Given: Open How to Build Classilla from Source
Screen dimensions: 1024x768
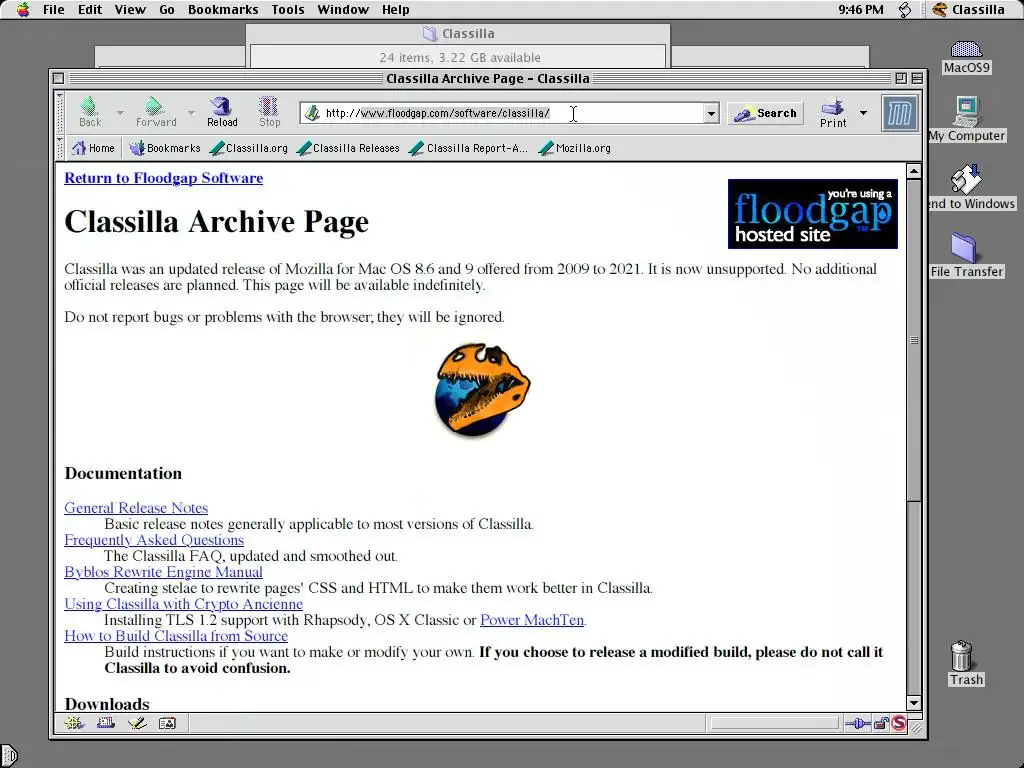Looking at the screenshot, I should click(176, 635).
